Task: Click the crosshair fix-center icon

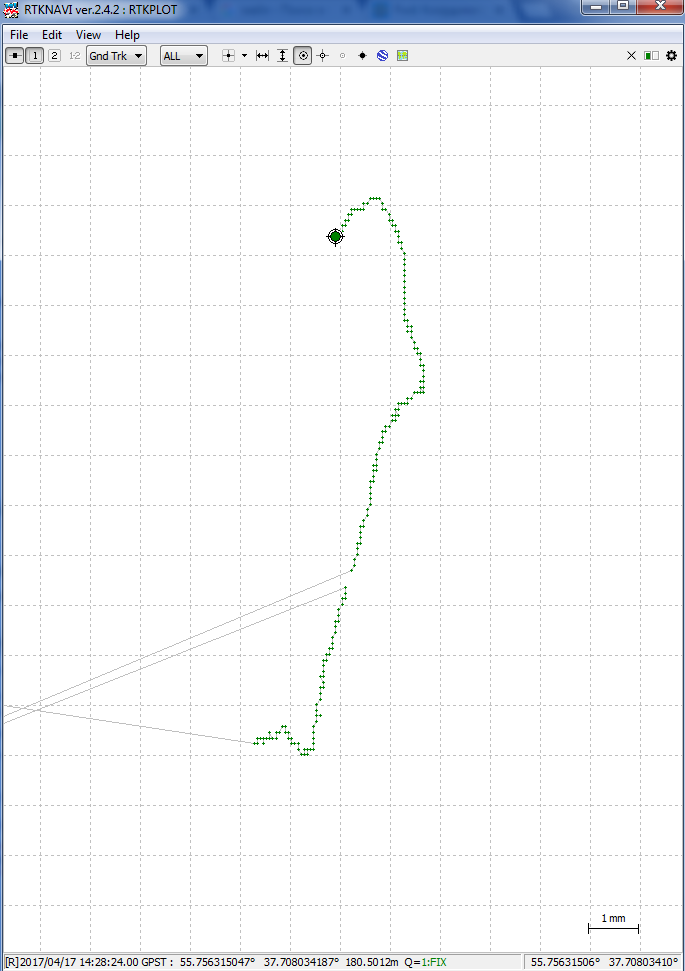Action: coord(322,56)
